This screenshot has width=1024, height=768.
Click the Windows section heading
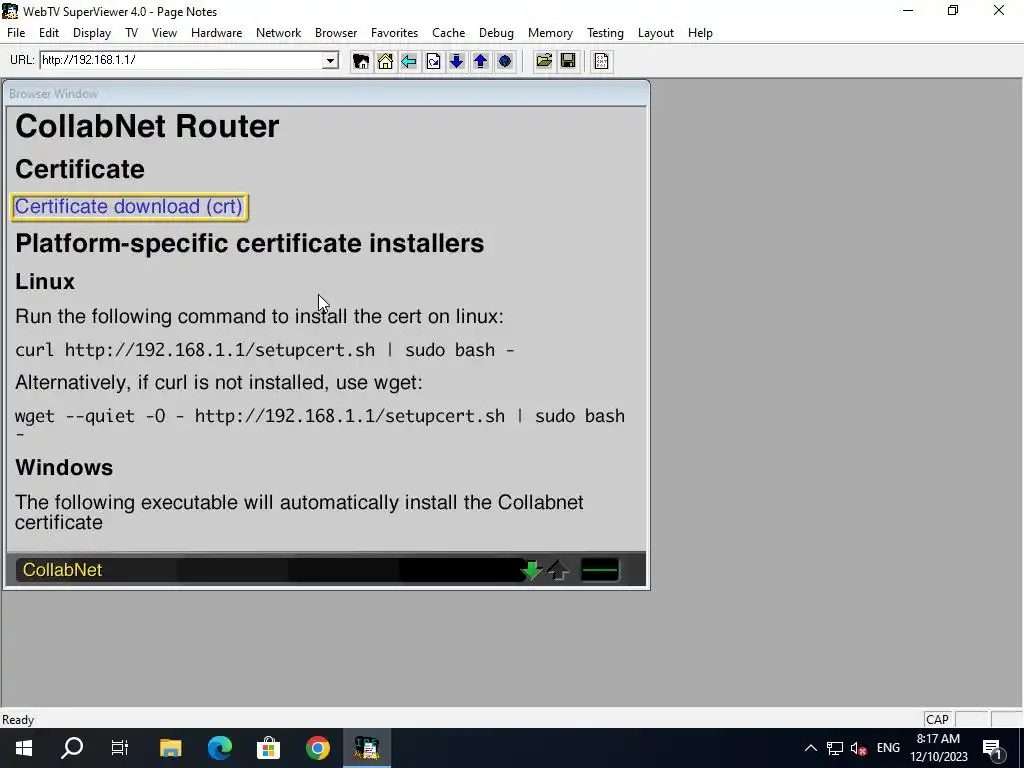click(x=64, y=468)
